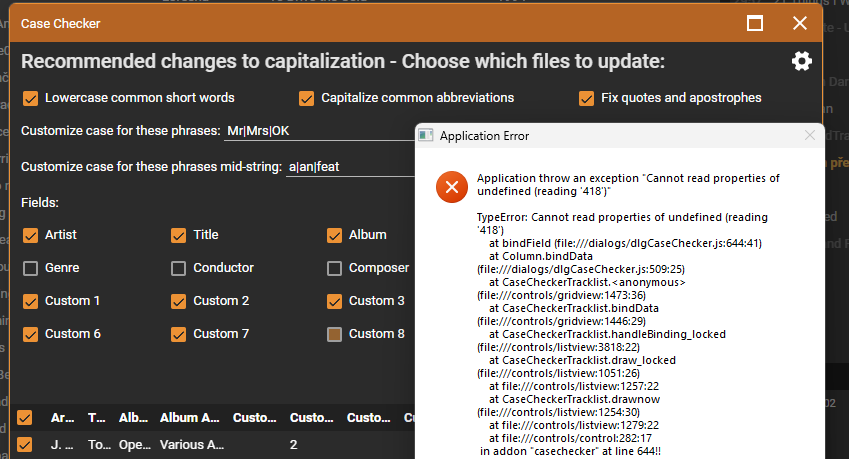Uncheck the first track row checkbox
The image size is (849, 459).
(x=25, y=445)
